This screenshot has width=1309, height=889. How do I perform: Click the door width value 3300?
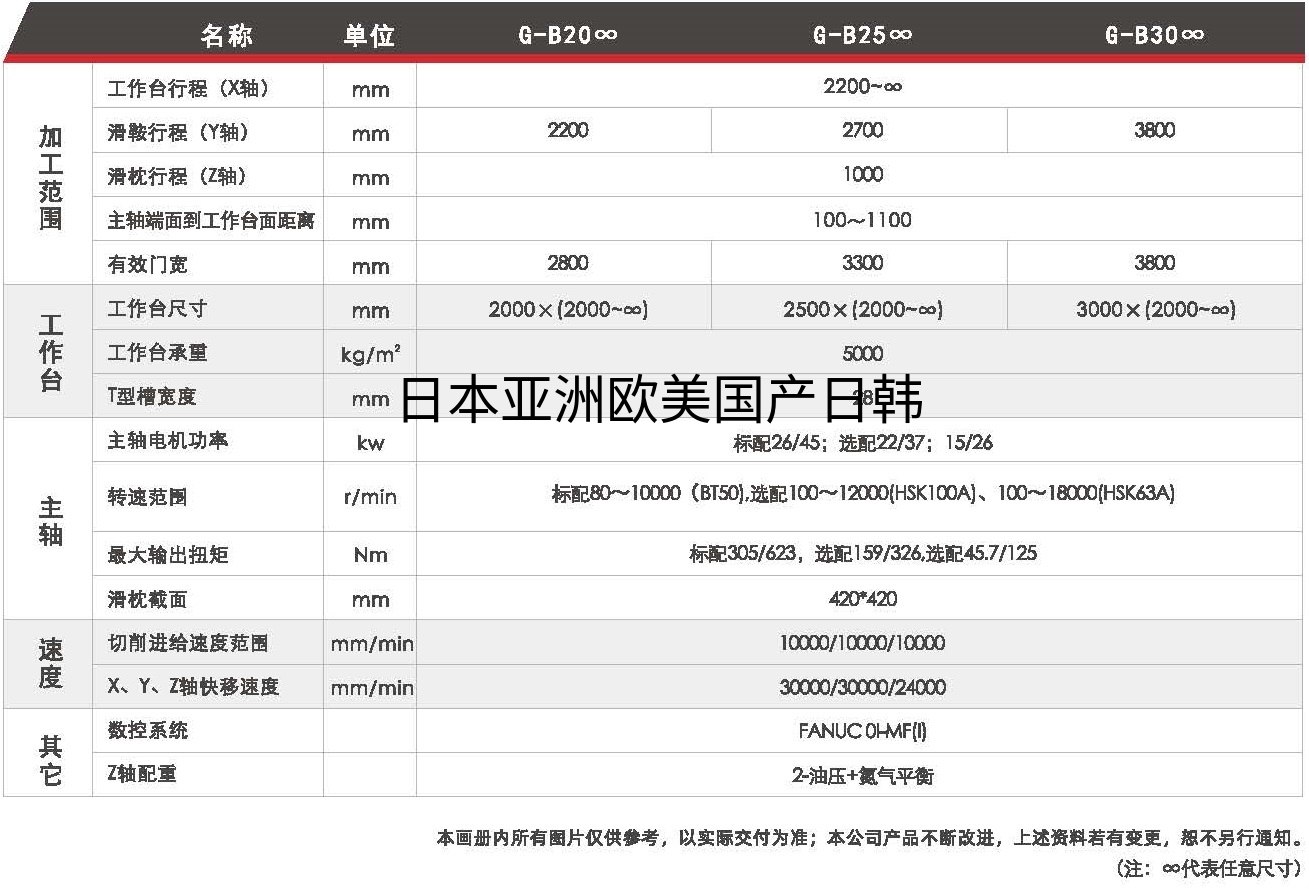862,263
